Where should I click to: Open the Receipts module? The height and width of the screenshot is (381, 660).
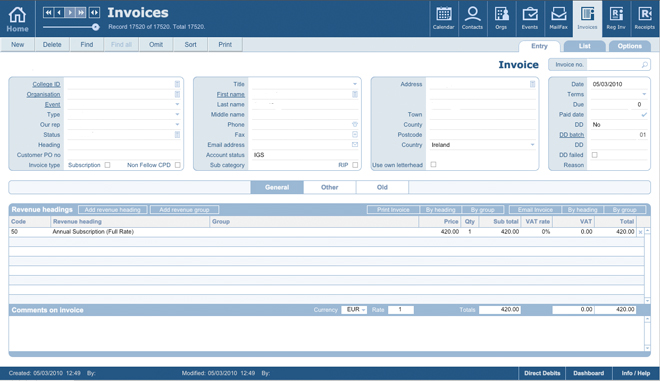click(644, 18)
